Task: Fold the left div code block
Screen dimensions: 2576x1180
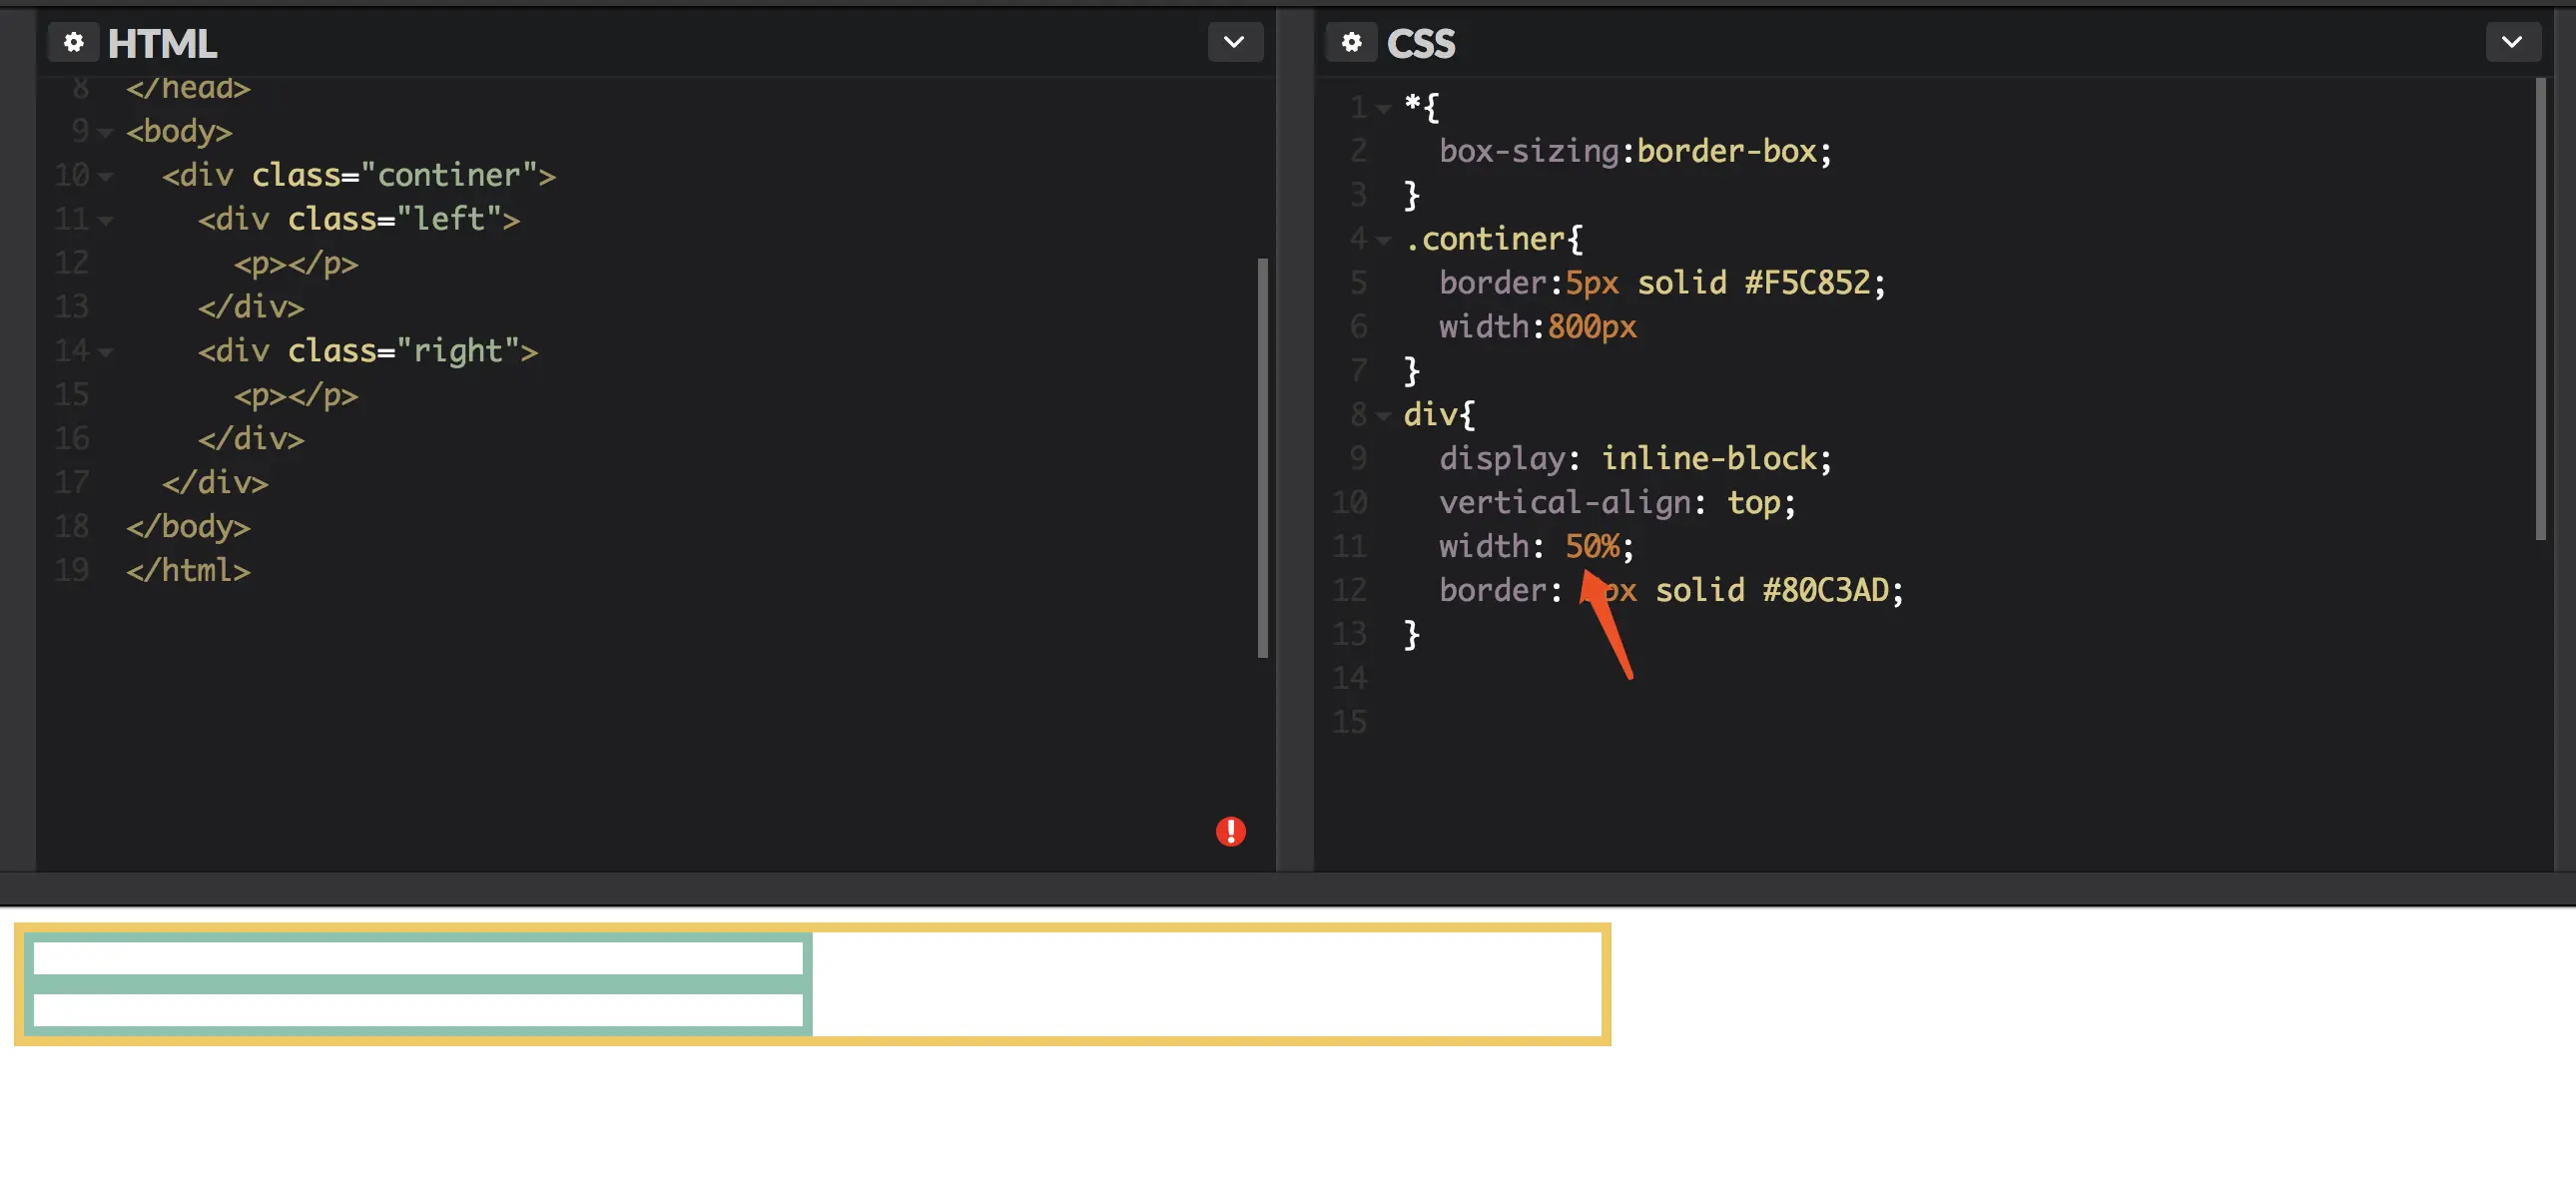Action: click(x=105, y=220)
